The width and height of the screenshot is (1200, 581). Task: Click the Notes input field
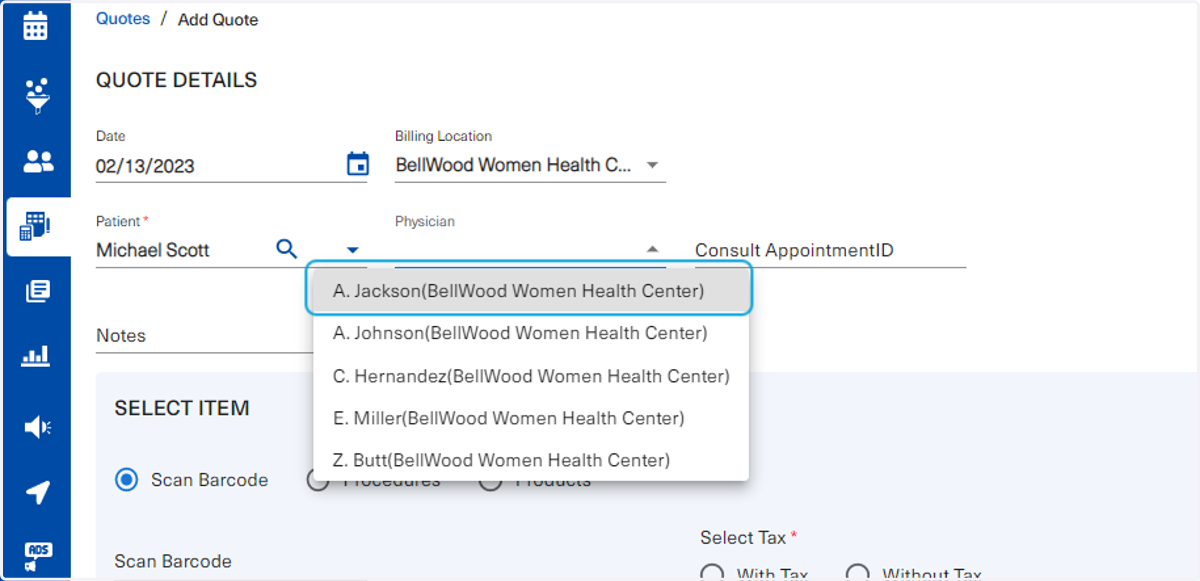click(x=204, y=336)
